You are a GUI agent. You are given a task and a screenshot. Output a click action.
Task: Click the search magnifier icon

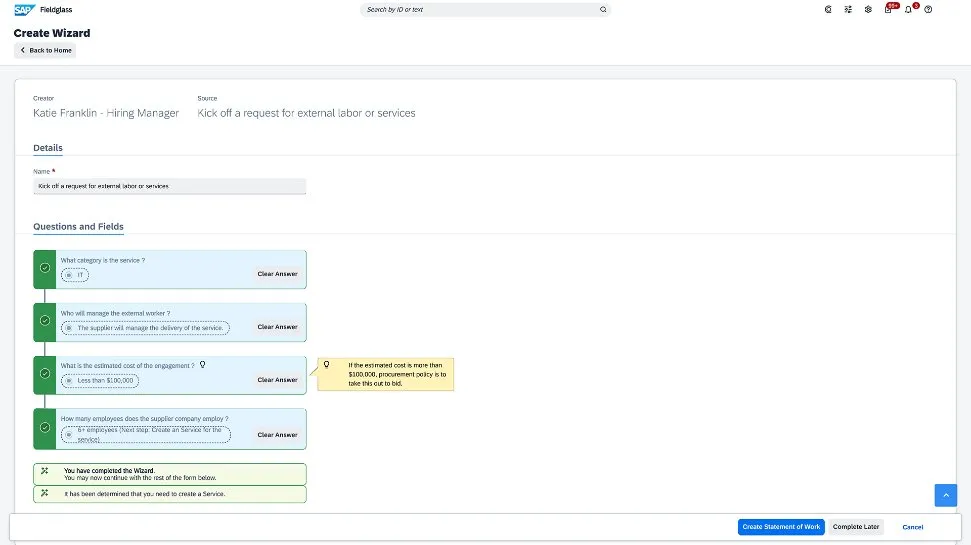603,9
